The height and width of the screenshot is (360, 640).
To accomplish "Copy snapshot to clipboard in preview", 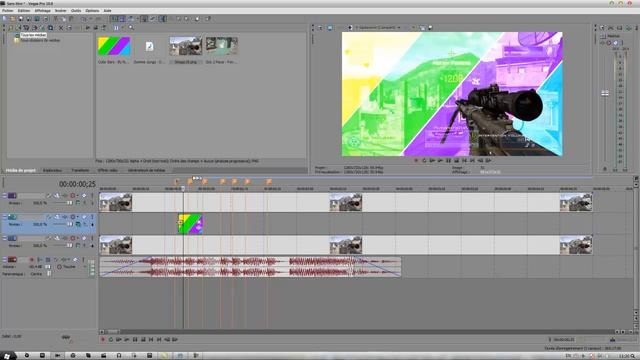I will (x=422, y=28).
